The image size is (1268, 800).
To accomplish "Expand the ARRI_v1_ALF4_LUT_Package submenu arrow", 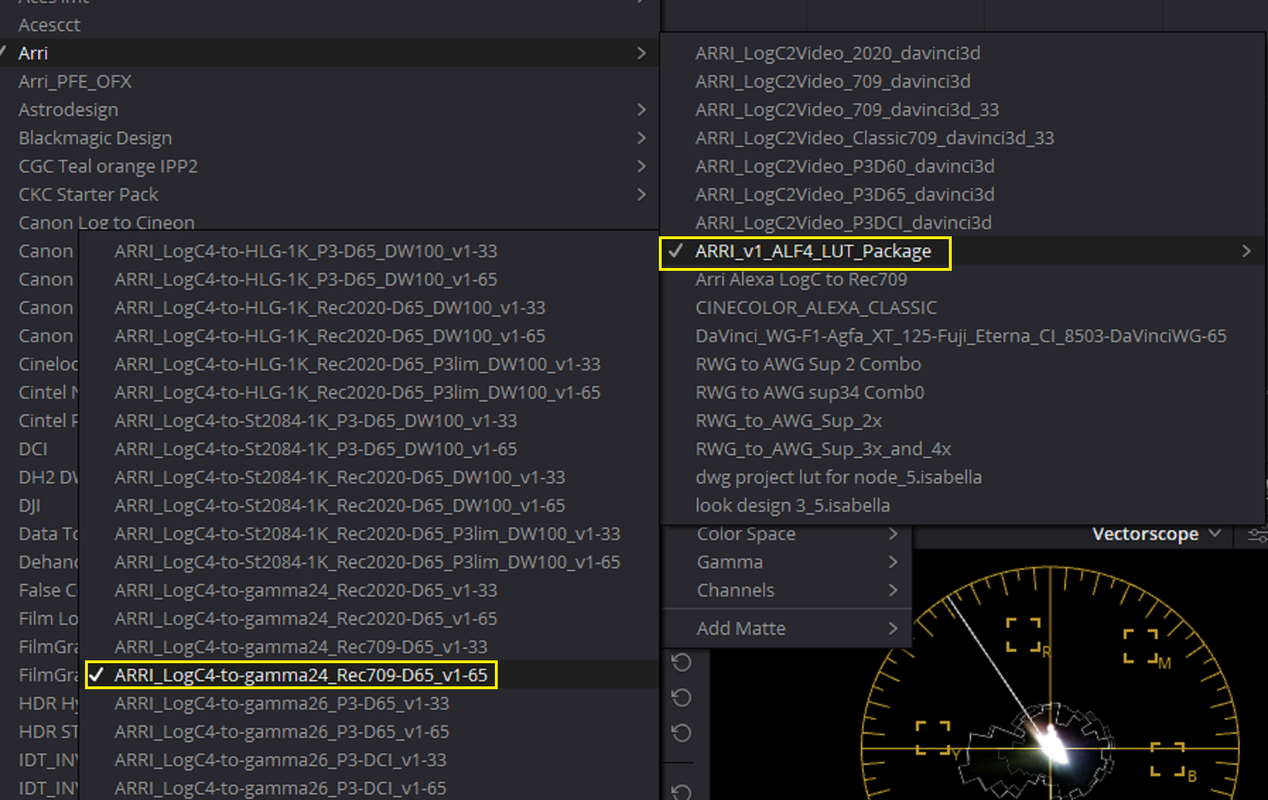I will [x=1246, y=251].
